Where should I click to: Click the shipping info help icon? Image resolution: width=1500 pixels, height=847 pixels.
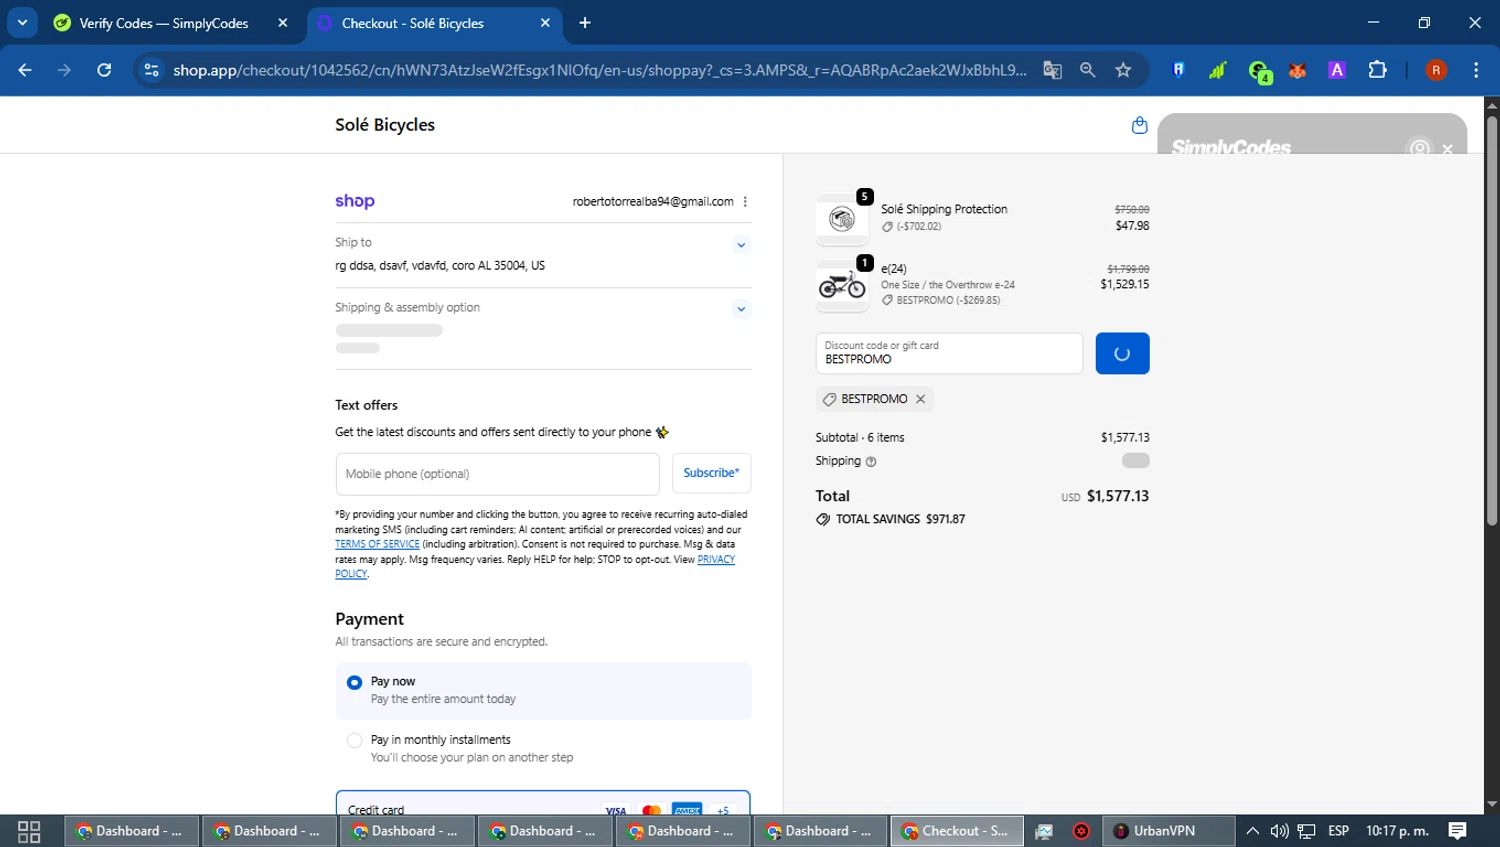871,462
